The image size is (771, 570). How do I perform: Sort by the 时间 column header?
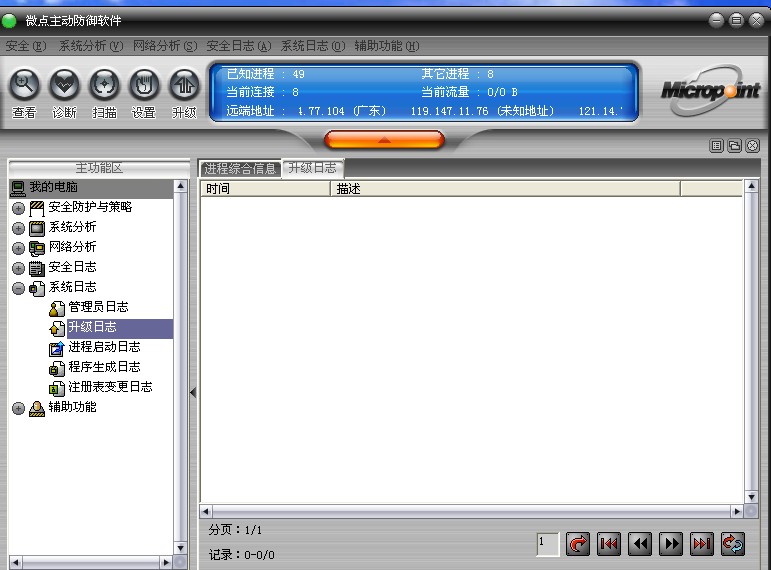(266, 189)
